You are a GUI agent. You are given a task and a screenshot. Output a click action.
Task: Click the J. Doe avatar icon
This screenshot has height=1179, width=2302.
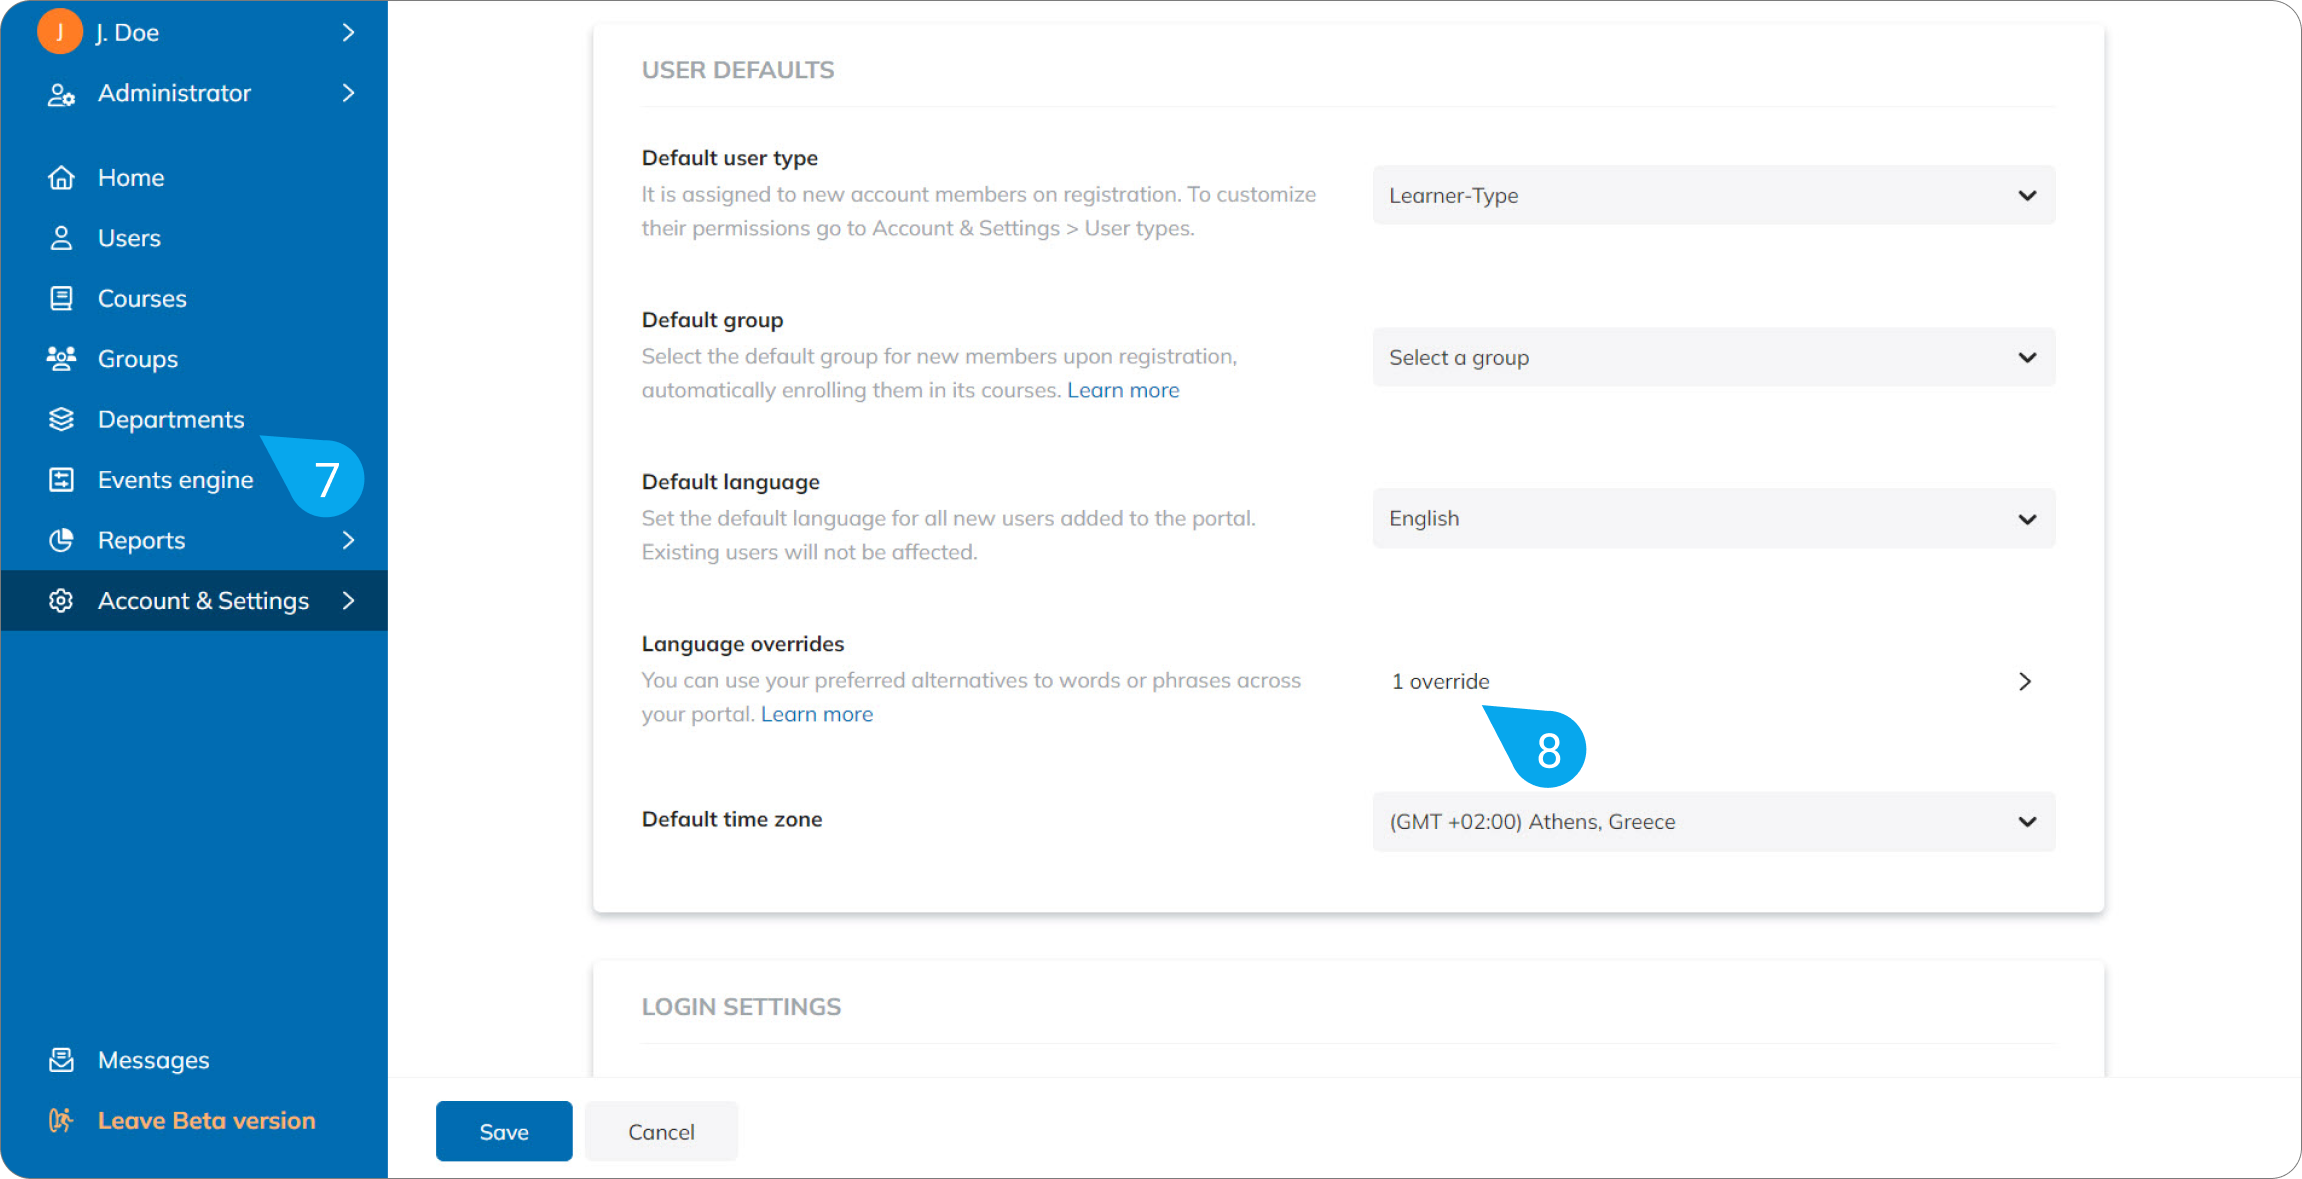(60, 31)
